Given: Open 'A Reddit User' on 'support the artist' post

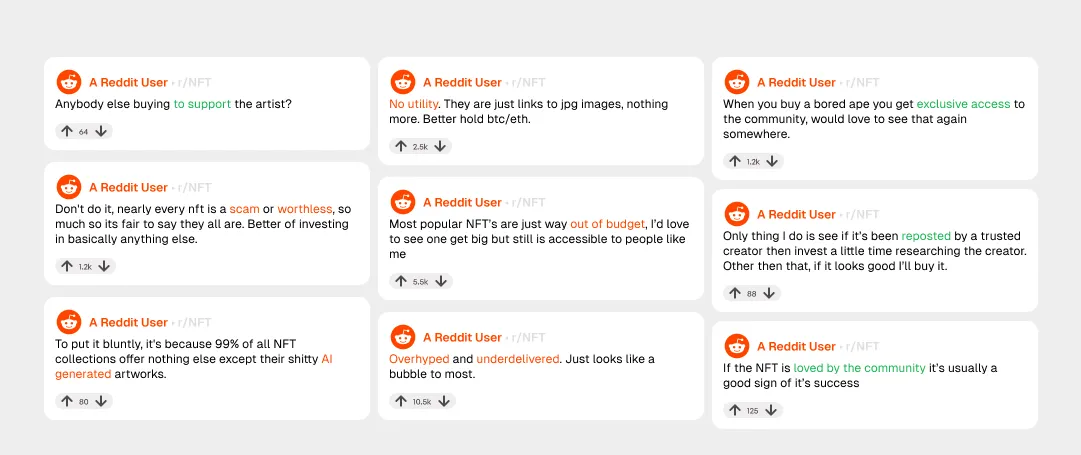Looking at the screenshot, I should tap(128, 83).
